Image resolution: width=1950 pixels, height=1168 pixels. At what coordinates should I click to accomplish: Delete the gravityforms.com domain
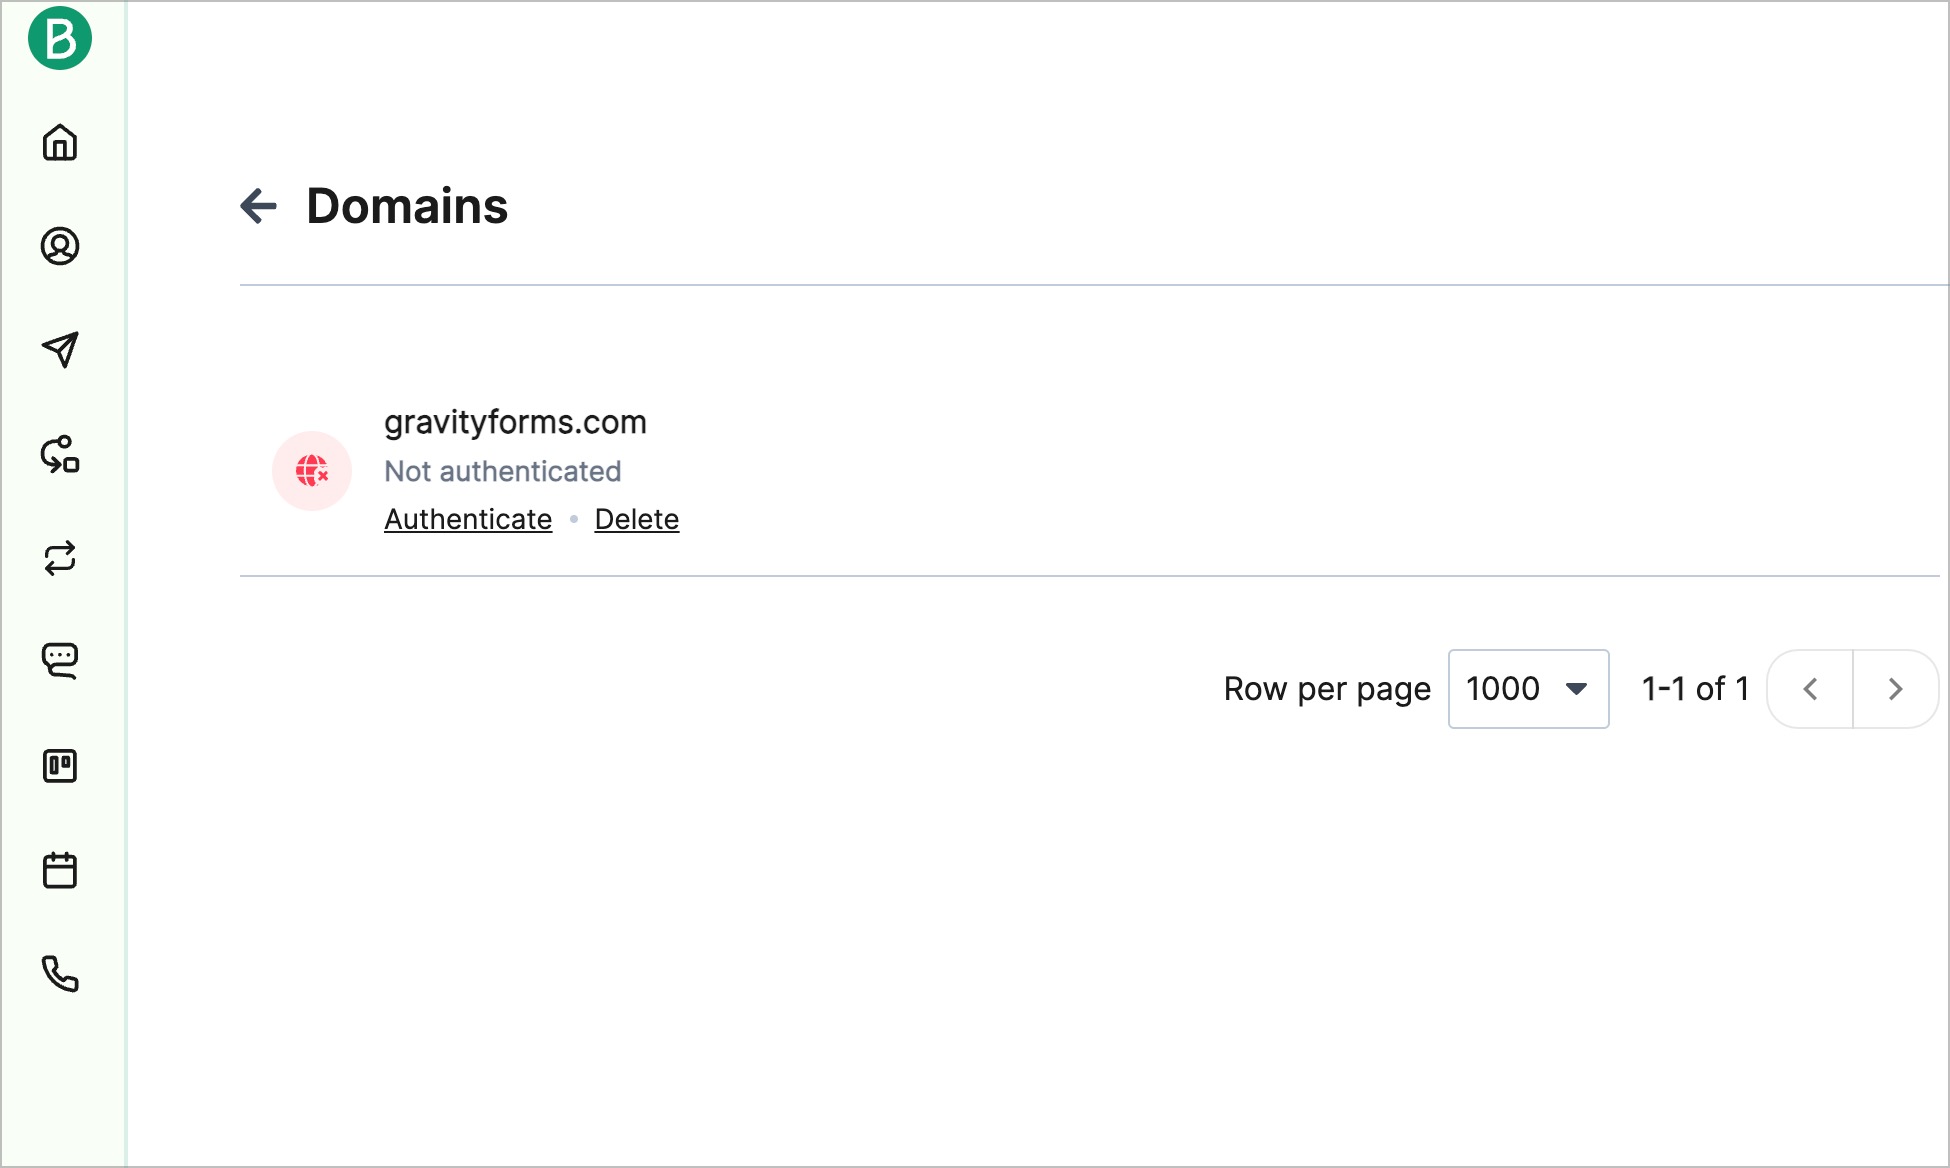click(x=637, y=518)
